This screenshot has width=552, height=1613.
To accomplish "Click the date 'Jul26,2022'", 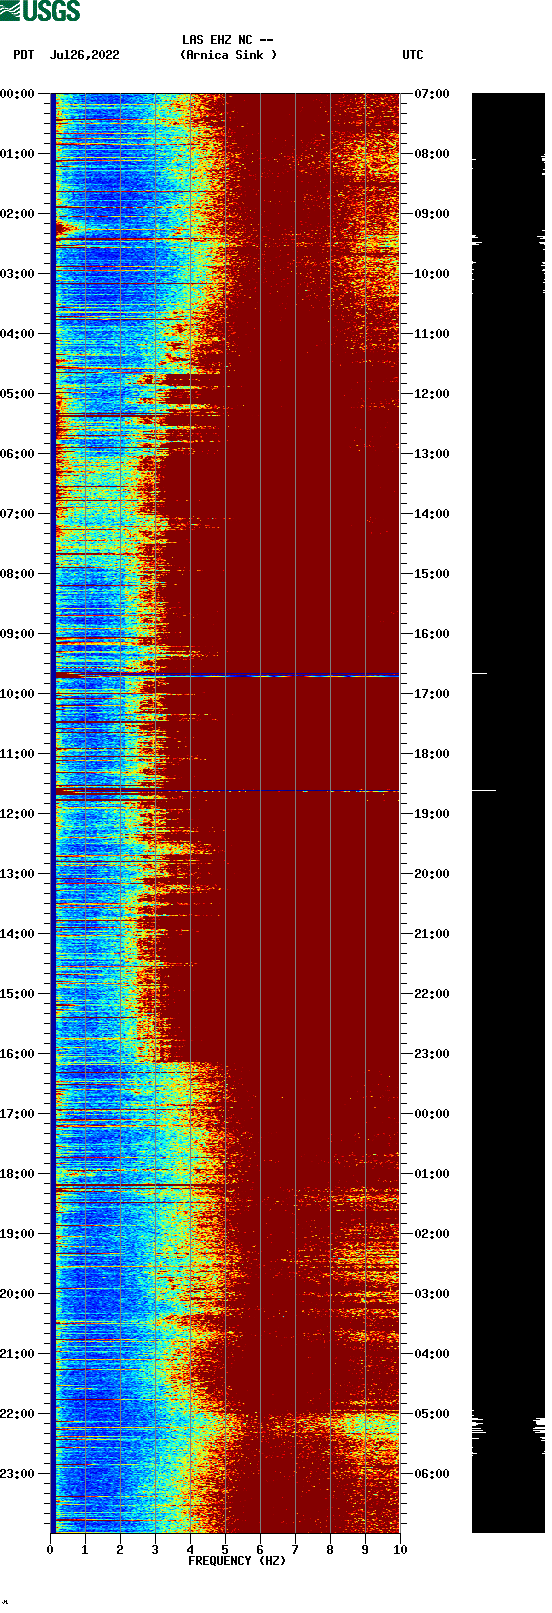I will click(85, 55).
